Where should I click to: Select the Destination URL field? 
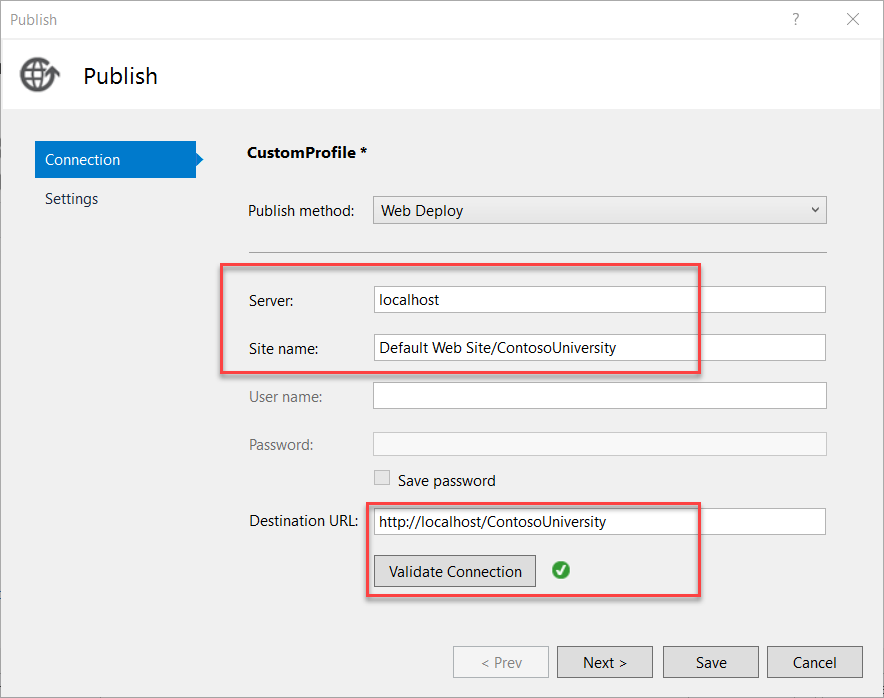pyautogui.click(x=535, y=521)
